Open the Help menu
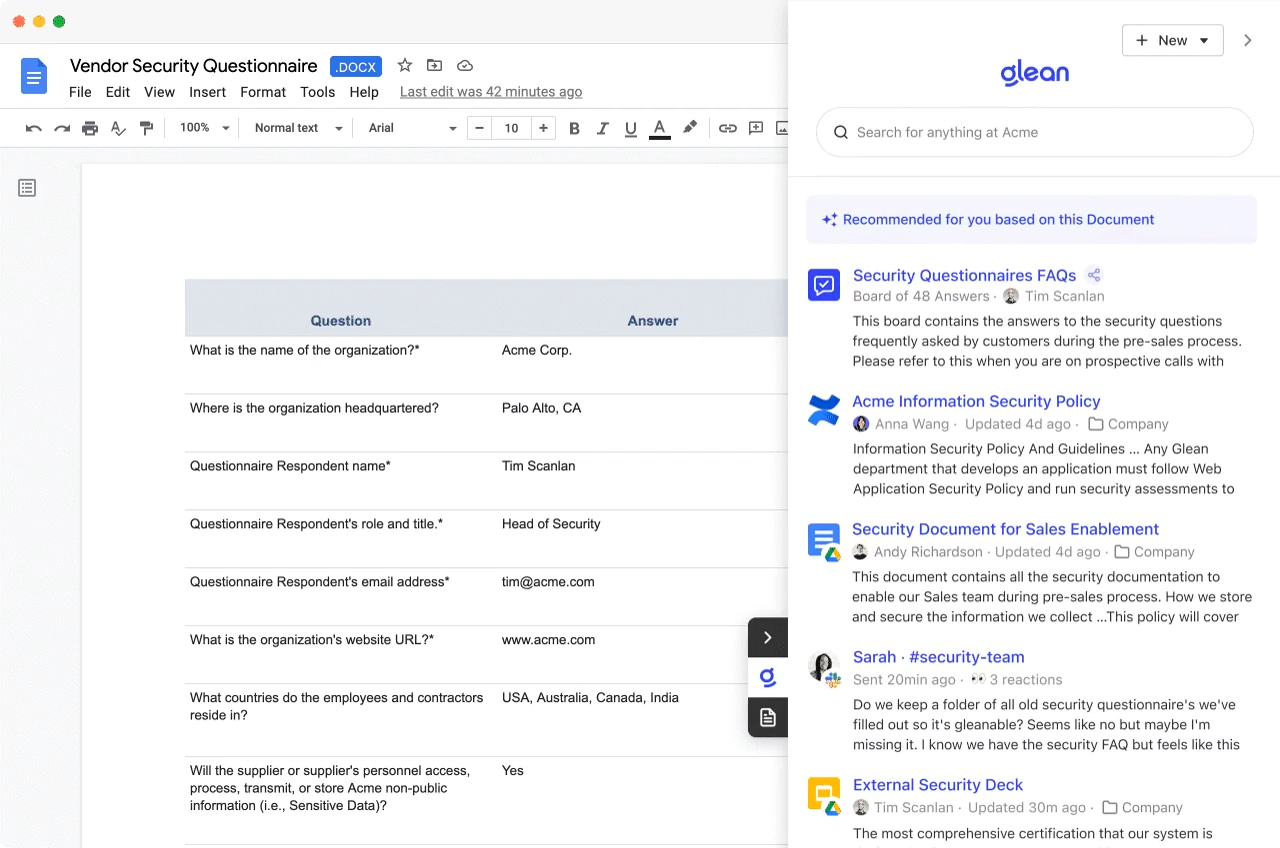The height and width of the screenshot is (848, 1280). click(x=364, y=92)
